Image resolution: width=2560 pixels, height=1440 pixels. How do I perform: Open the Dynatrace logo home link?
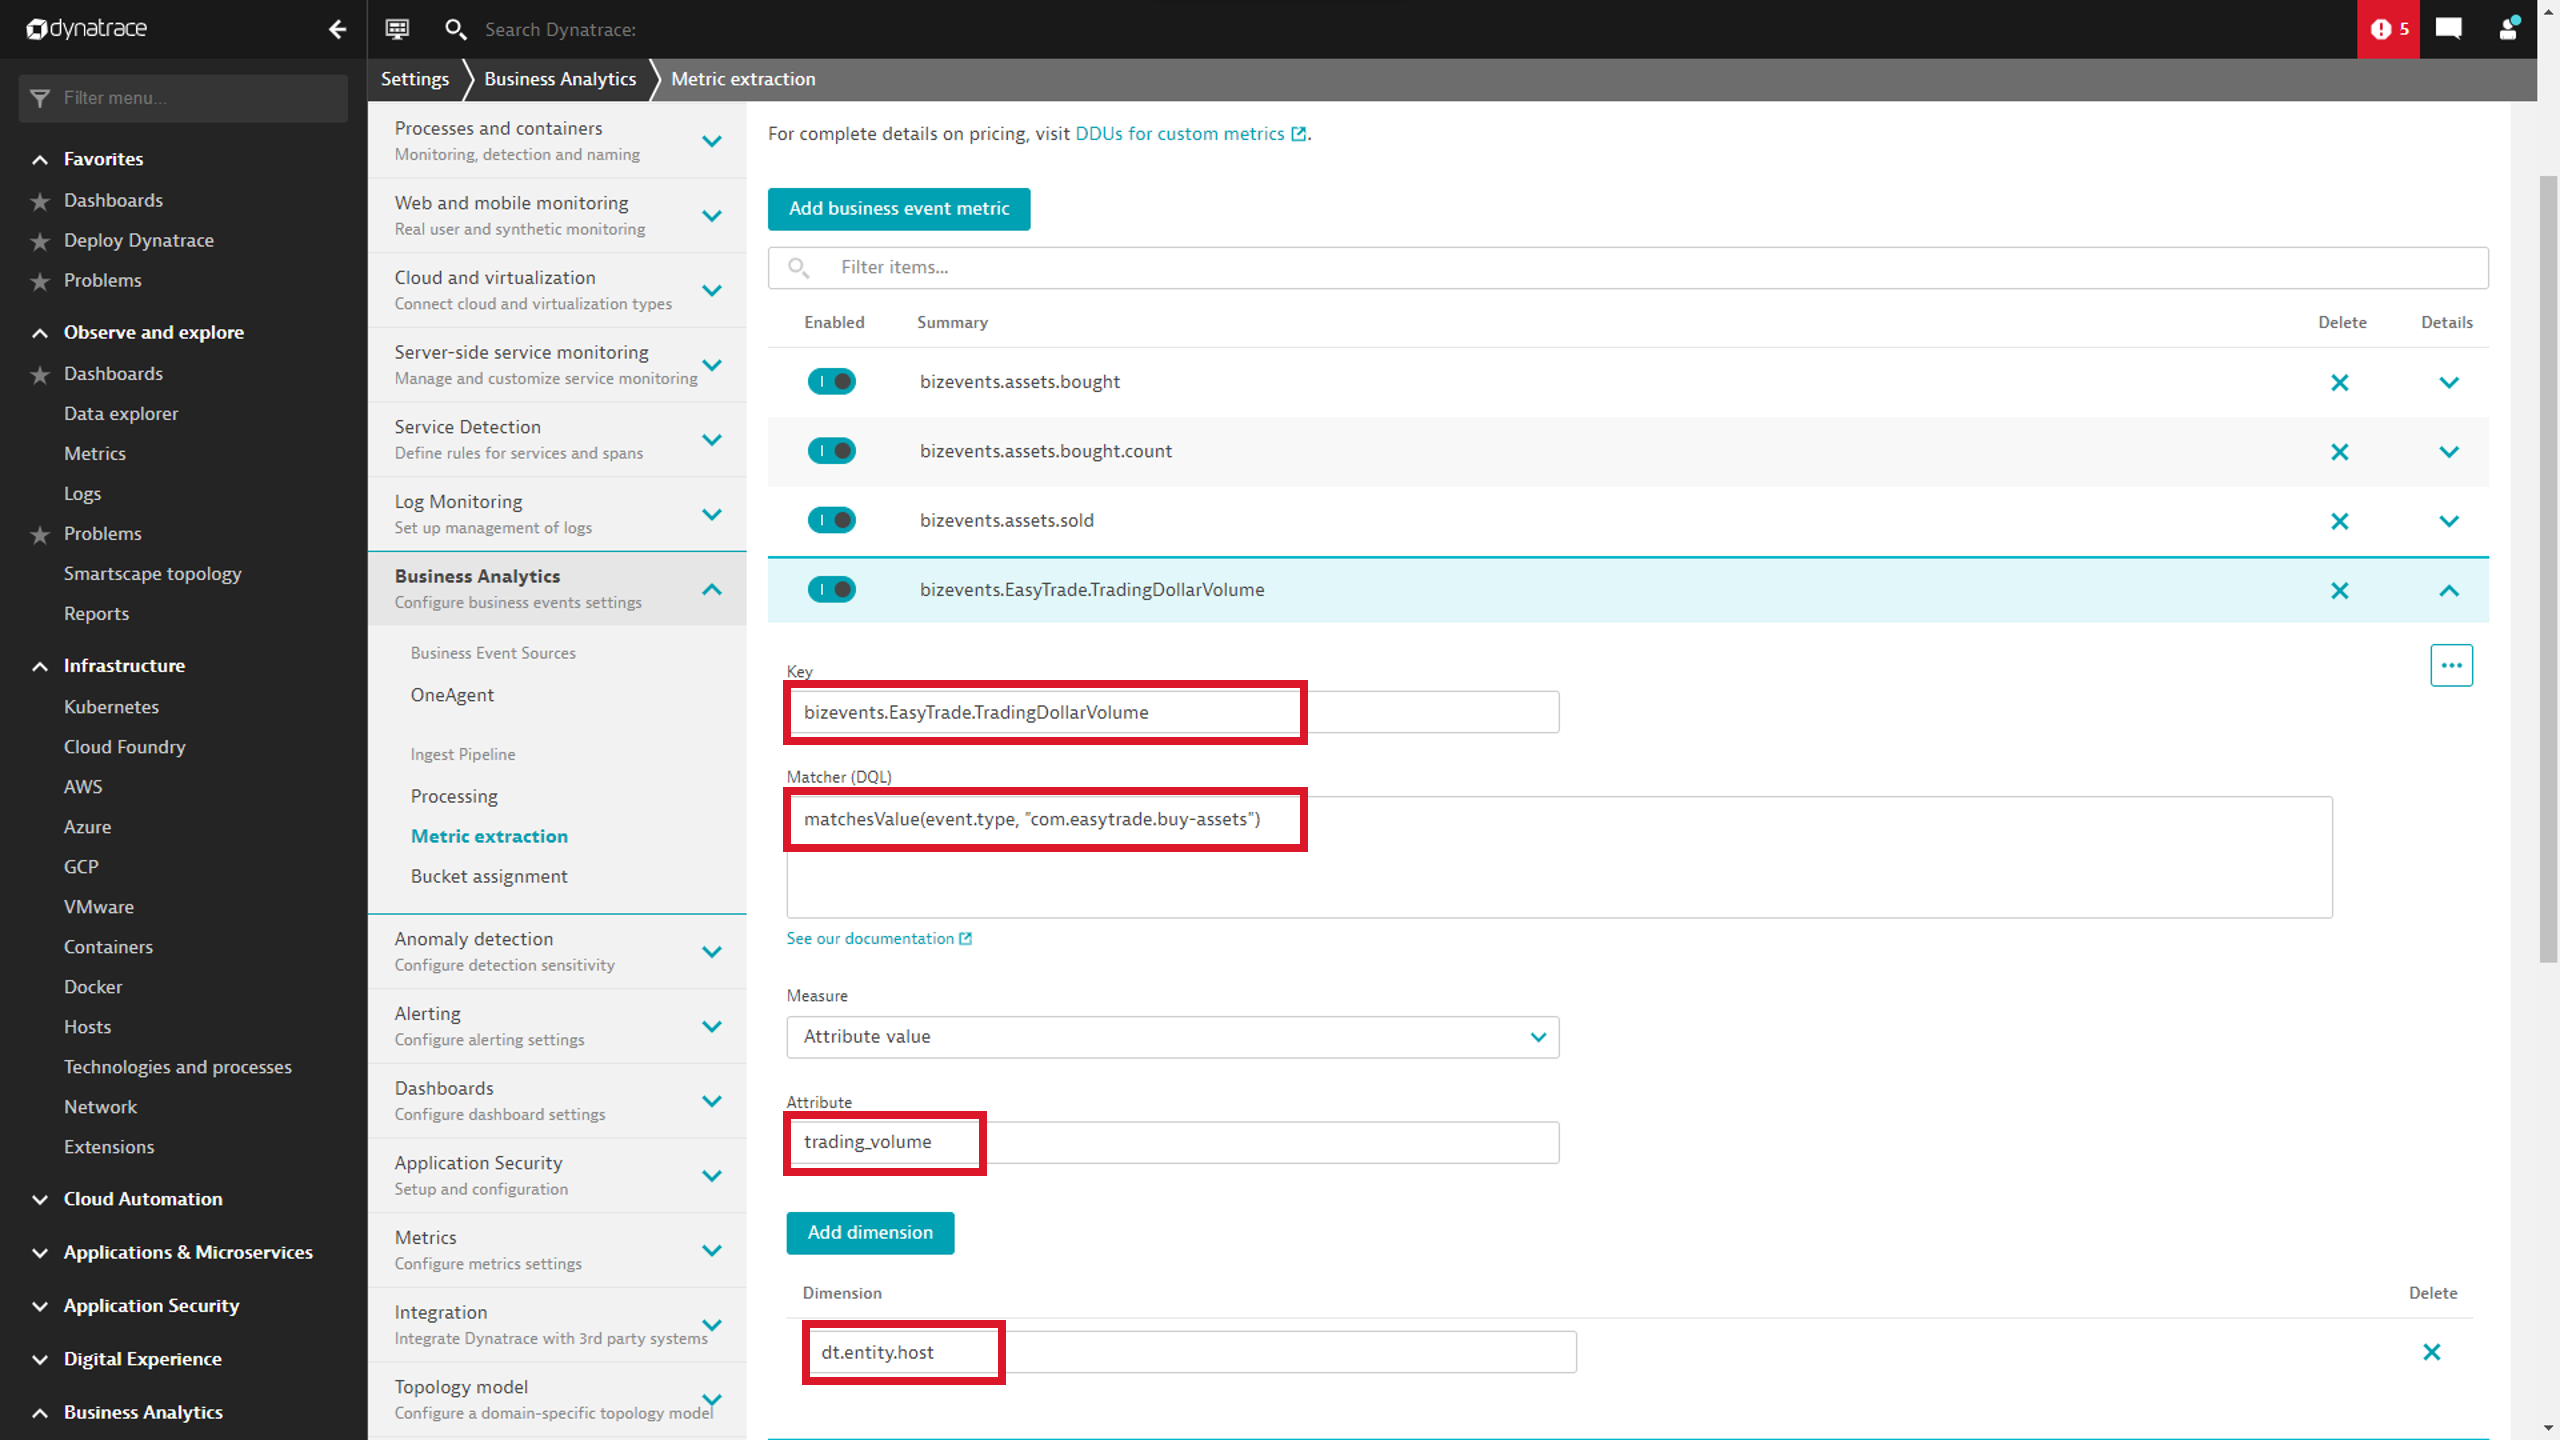click(87, 29)
